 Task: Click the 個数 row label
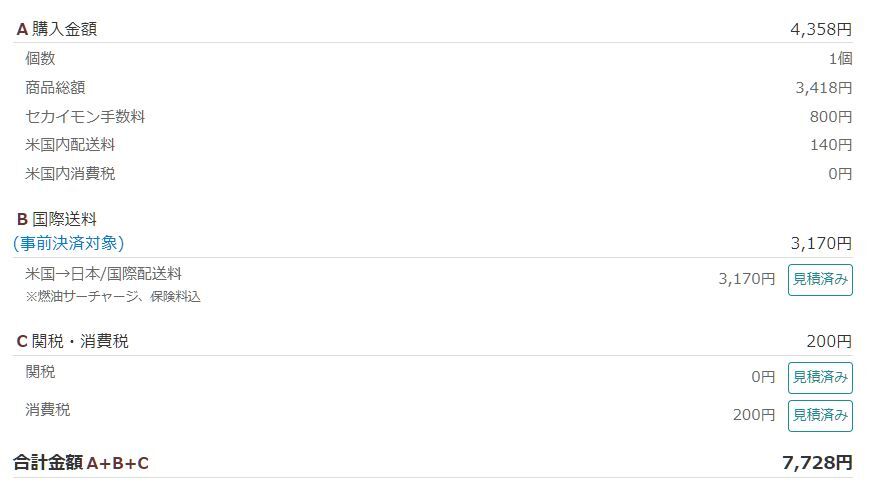(40, 59)
